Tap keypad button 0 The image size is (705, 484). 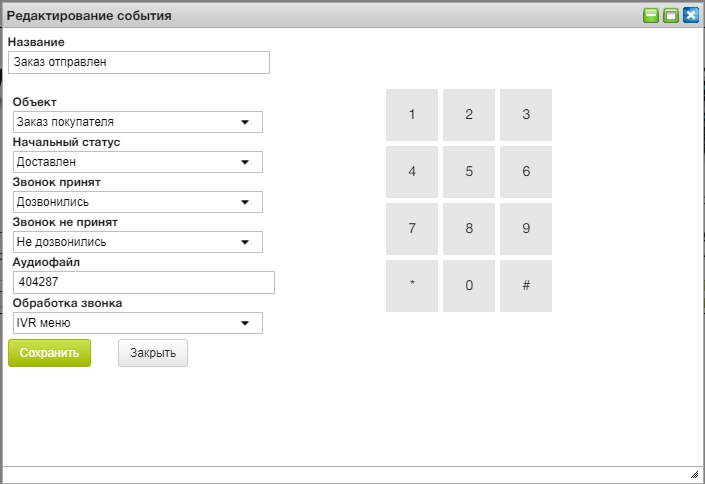pos(469,285)
